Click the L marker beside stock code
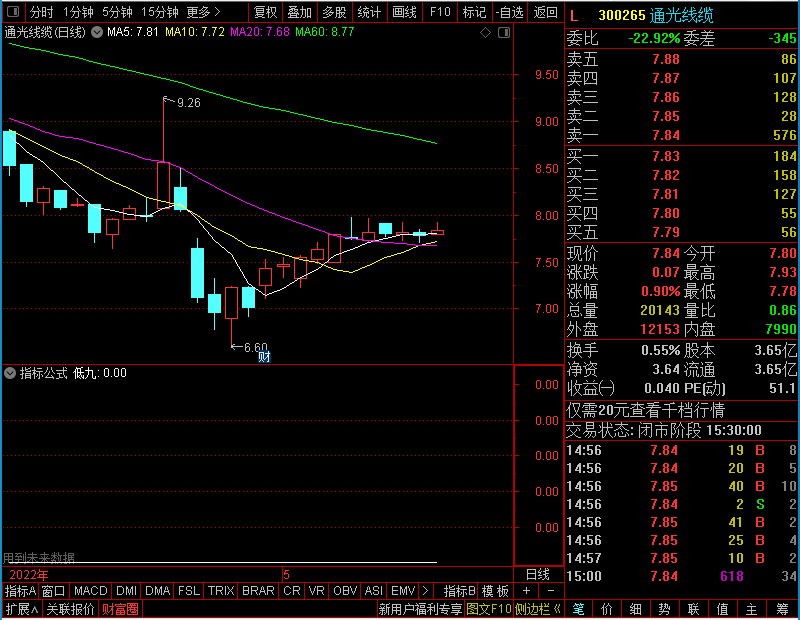 click(574, 16)
